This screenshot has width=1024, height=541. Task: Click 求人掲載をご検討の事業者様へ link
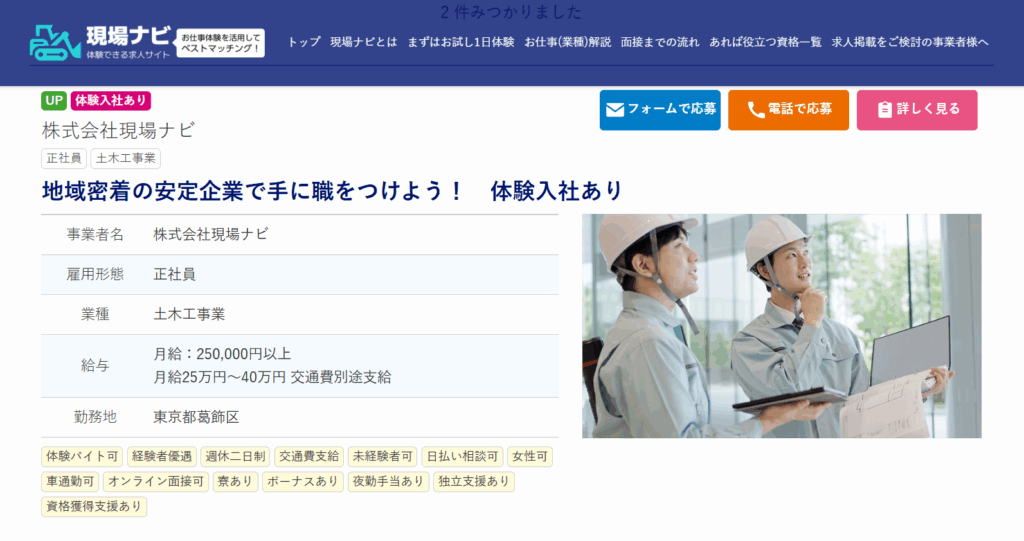pyautogui.click(x=910, y=42)
